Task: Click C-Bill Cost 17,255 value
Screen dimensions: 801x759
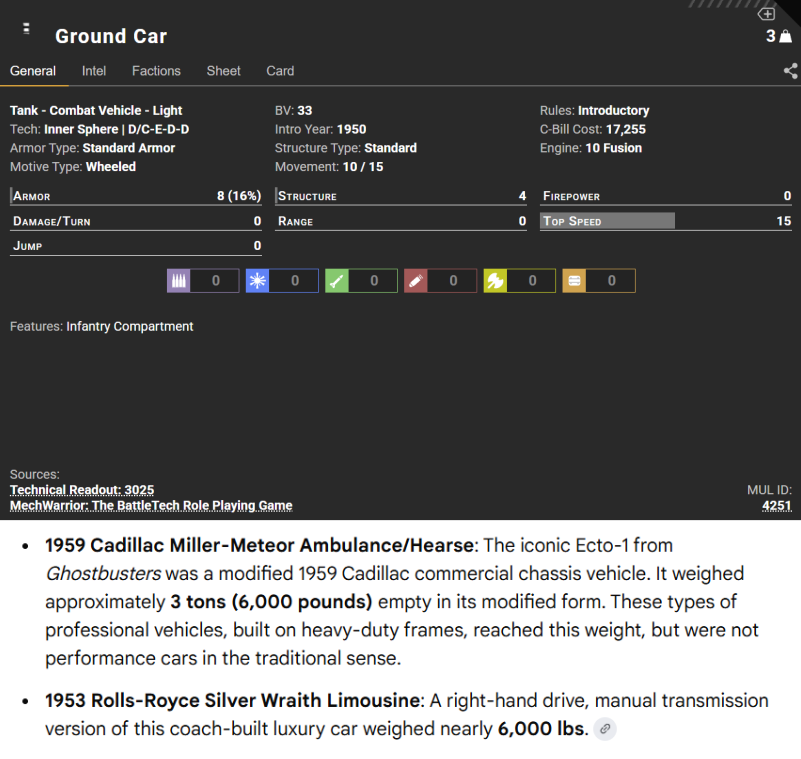Action: point(626,129)
